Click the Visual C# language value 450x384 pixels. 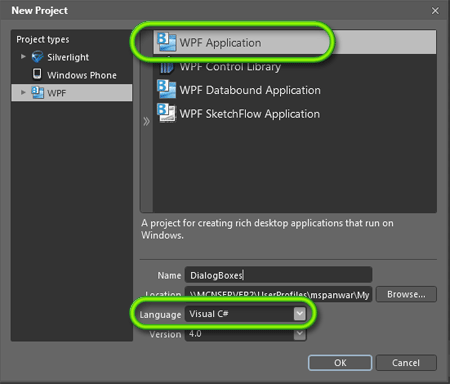pyautogui.click(x=209, y=314)
